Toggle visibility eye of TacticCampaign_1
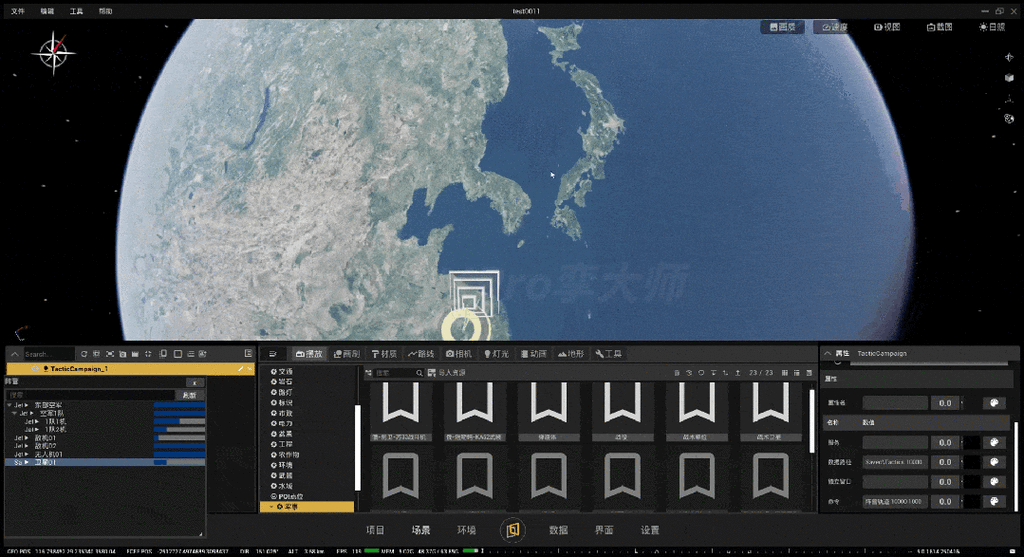This screenshot has height=557, width=1024. pyautogui.click(x=35, y=369)
